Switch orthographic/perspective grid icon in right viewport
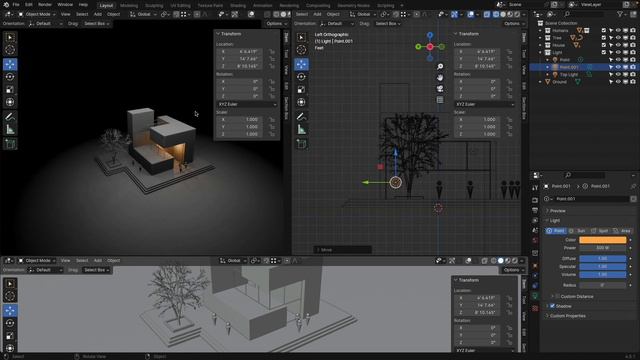 tap(440, 100)
